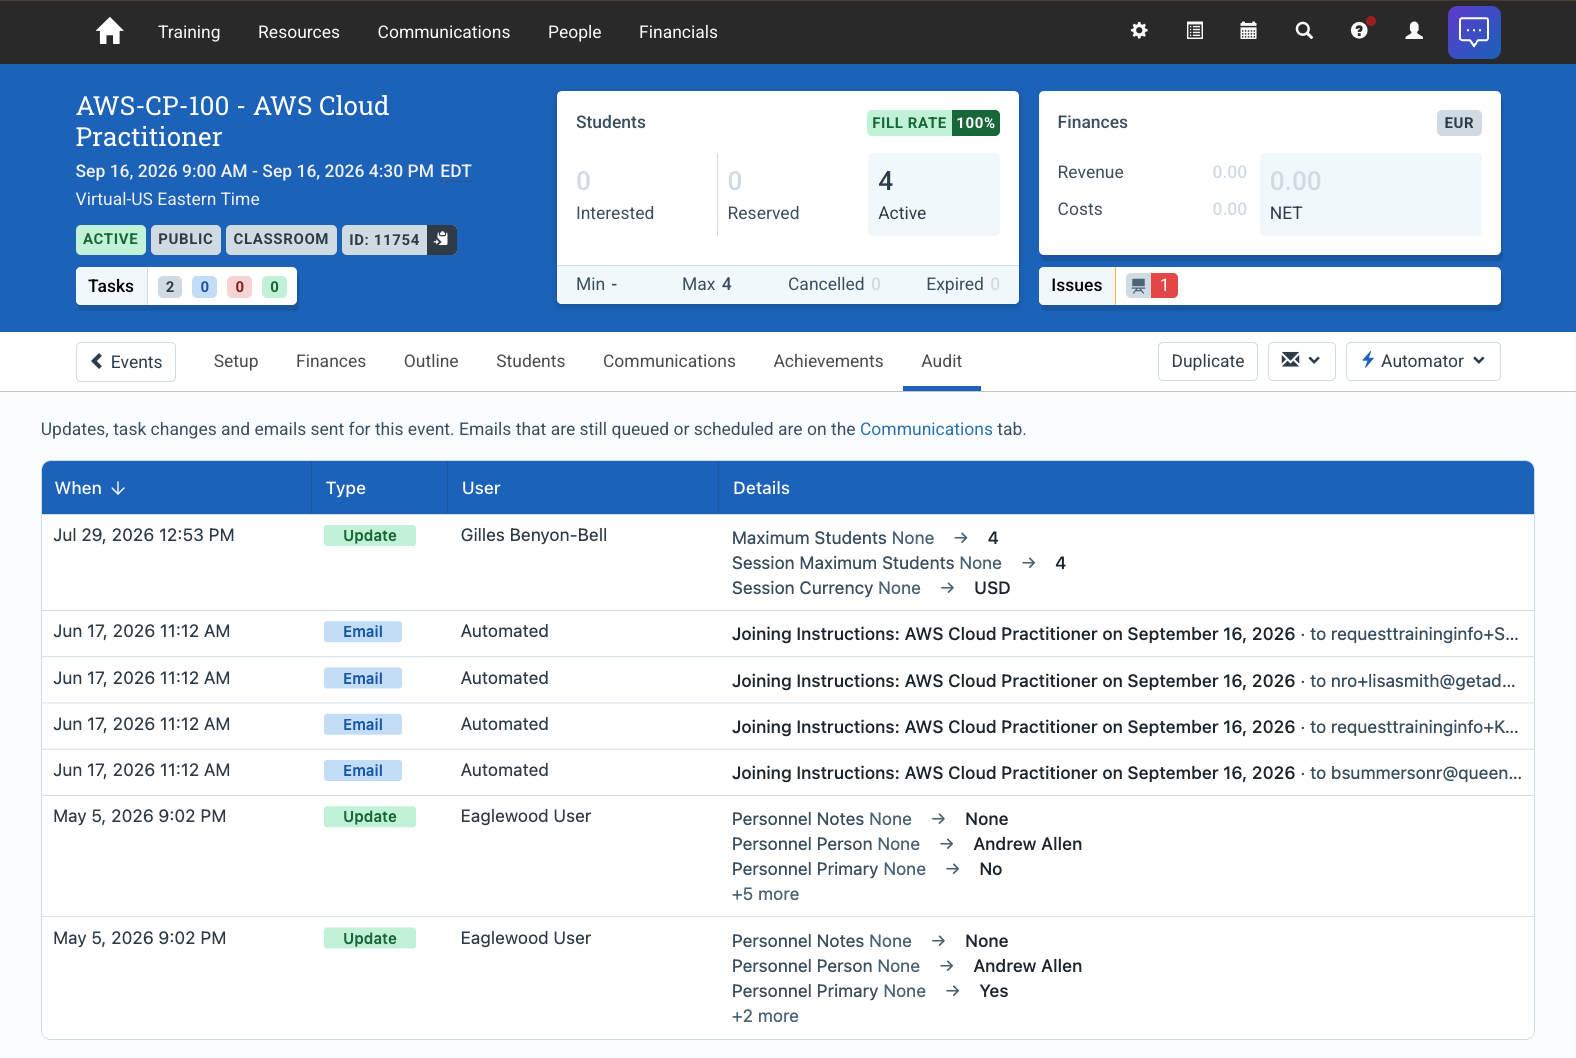Switch to the Communications tab
This screenshot has height=1058, width=1576.
[669, 361]
